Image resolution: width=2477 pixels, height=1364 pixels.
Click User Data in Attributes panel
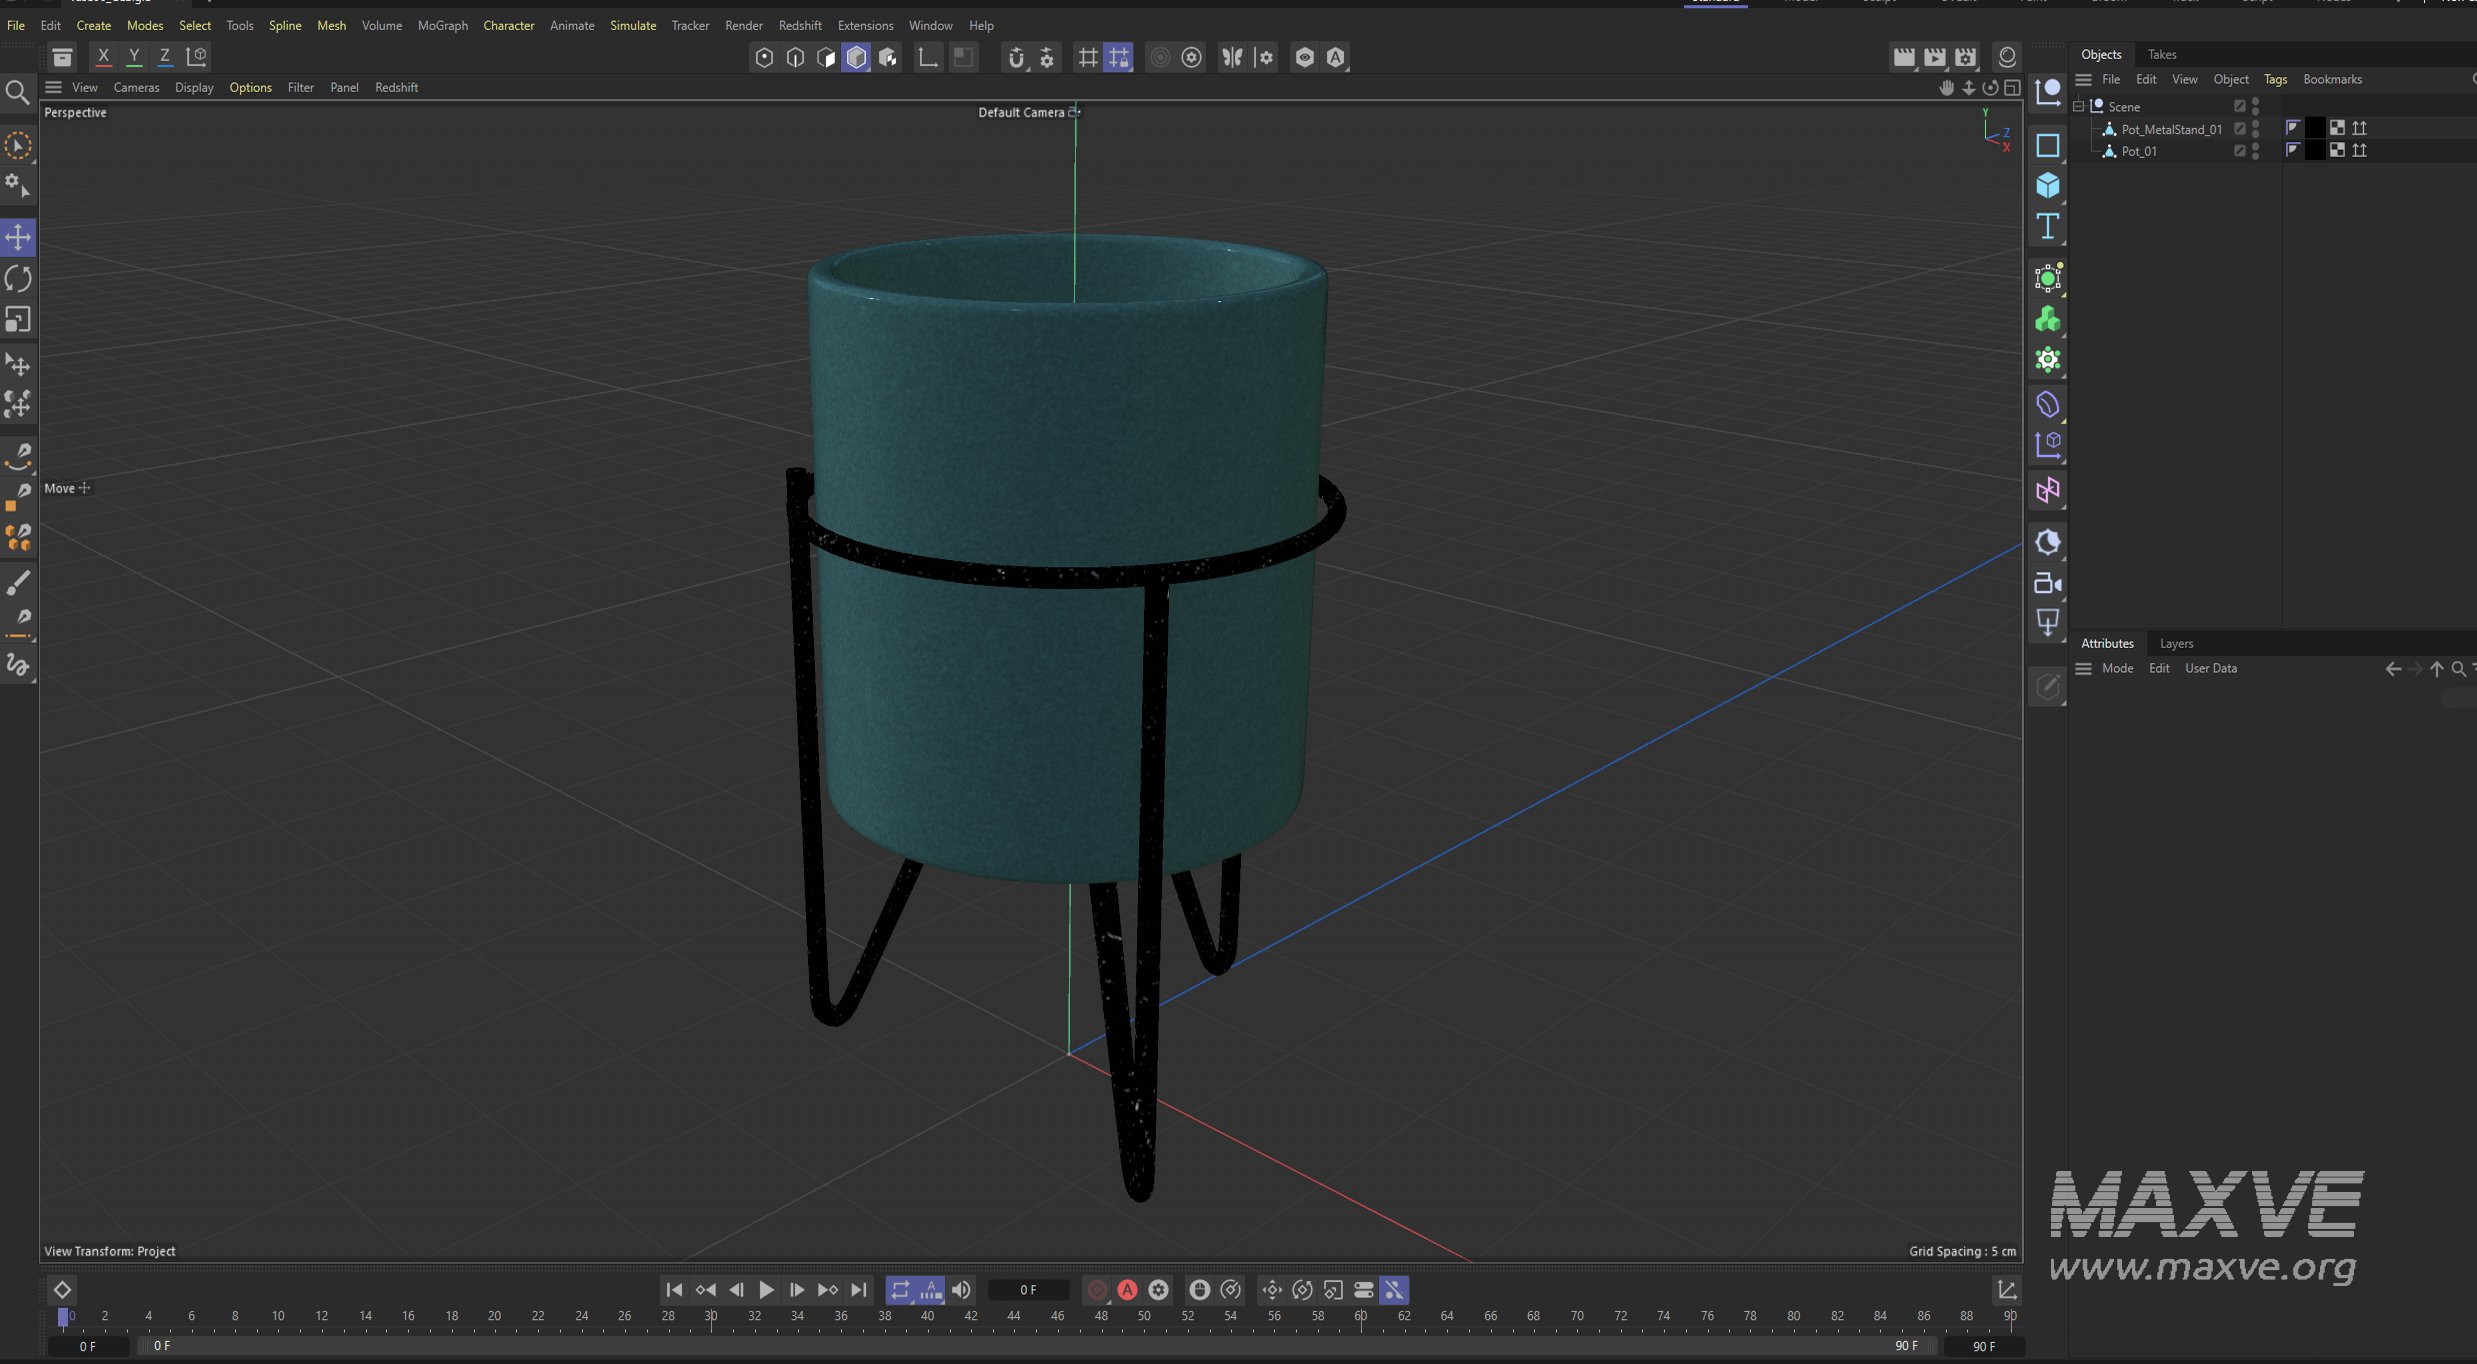pyautogui.click(x=2210, y=668)
